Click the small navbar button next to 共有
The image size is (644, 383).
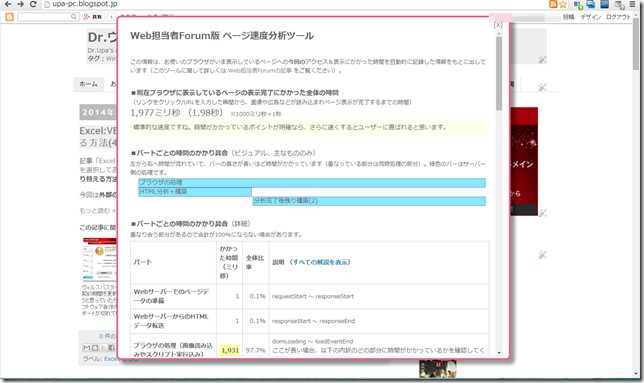111,17
